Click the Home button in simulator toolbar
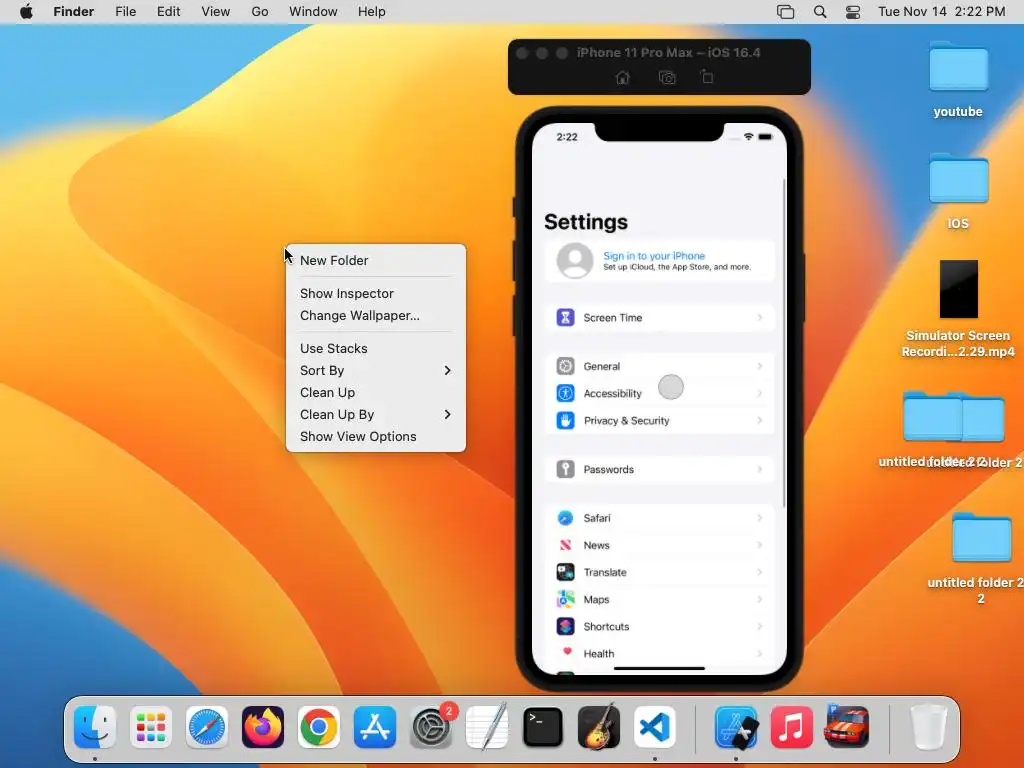The width and height of the screenshot is (1024, 768). [x=622, y=78]
